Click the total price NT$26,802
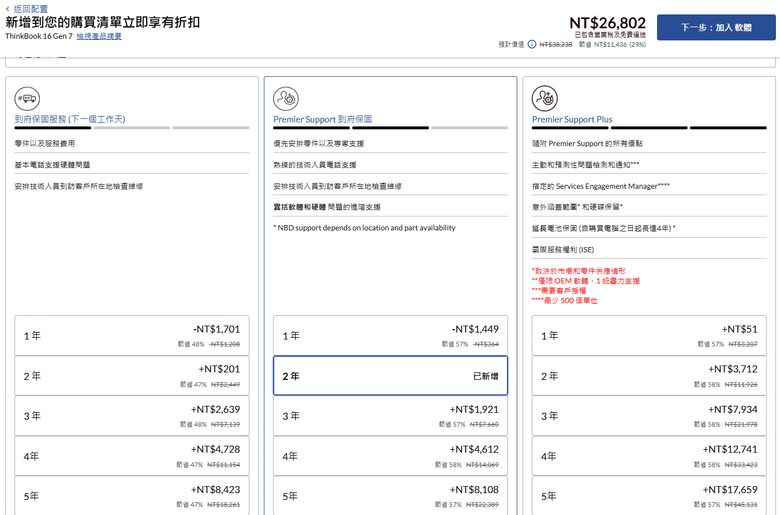This screenshot has height=515, width=780. [607, 23]
